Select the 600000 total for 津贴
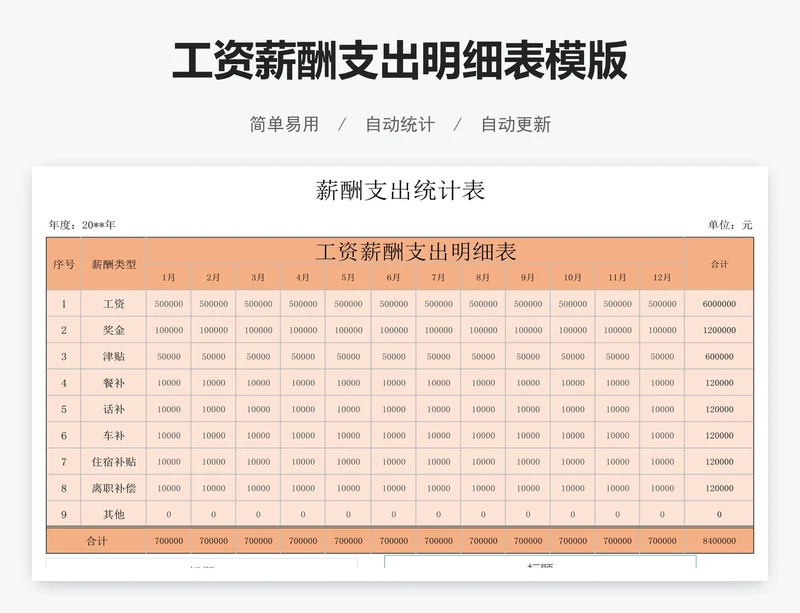This screenshot has height=613, width=800. [719, 356]
